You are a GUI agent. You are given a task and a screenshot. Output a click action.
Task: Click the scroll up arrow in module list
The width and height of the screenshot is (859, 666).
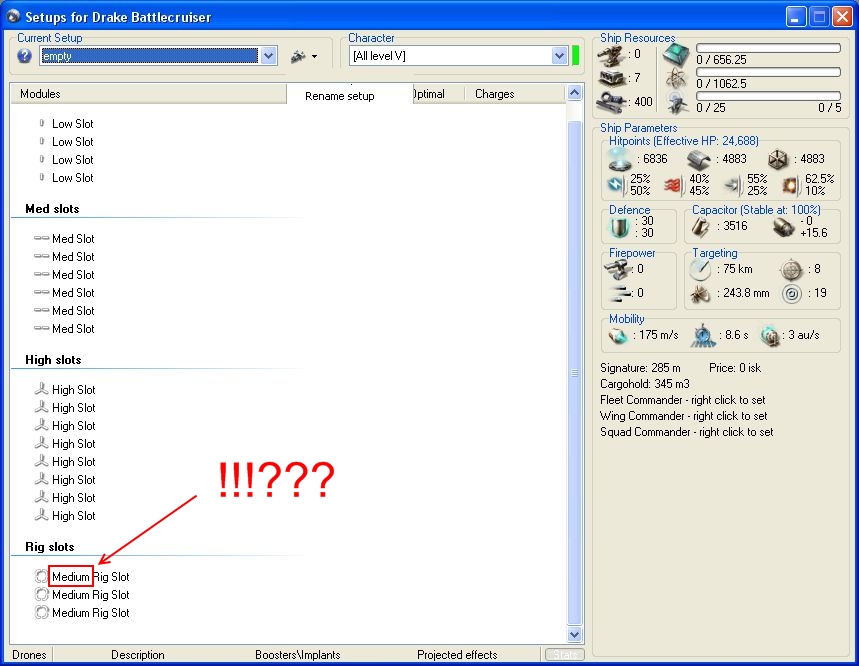(574, 93)
